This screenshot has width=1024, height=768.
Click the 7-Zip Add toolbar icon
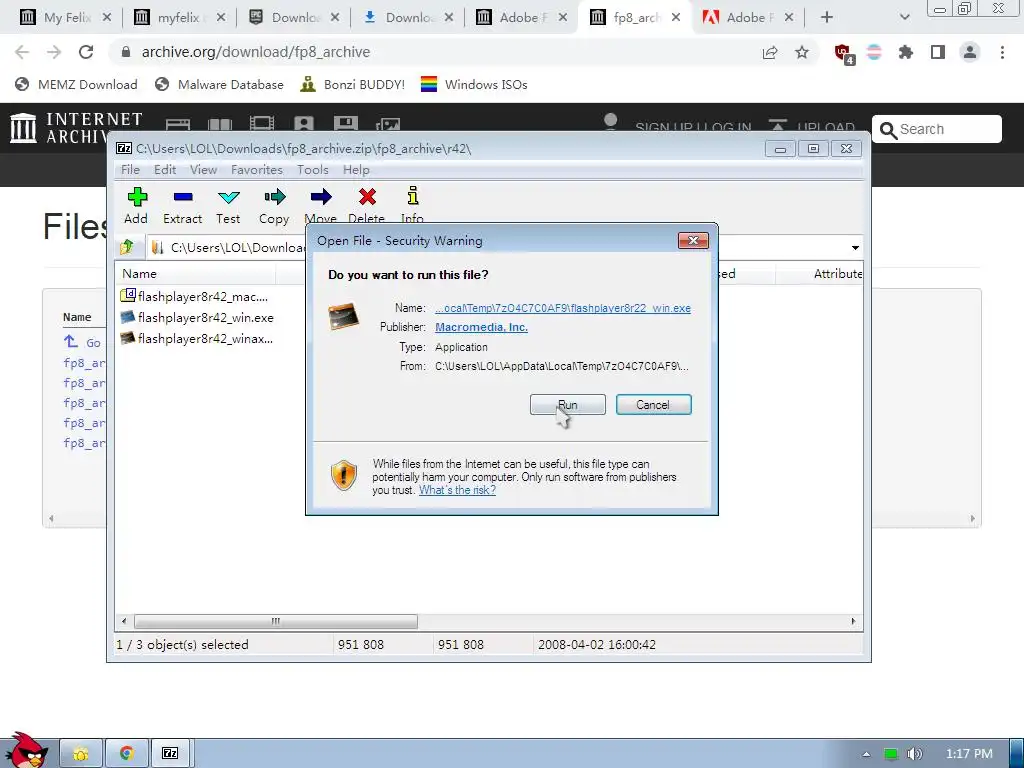point(136,206)
